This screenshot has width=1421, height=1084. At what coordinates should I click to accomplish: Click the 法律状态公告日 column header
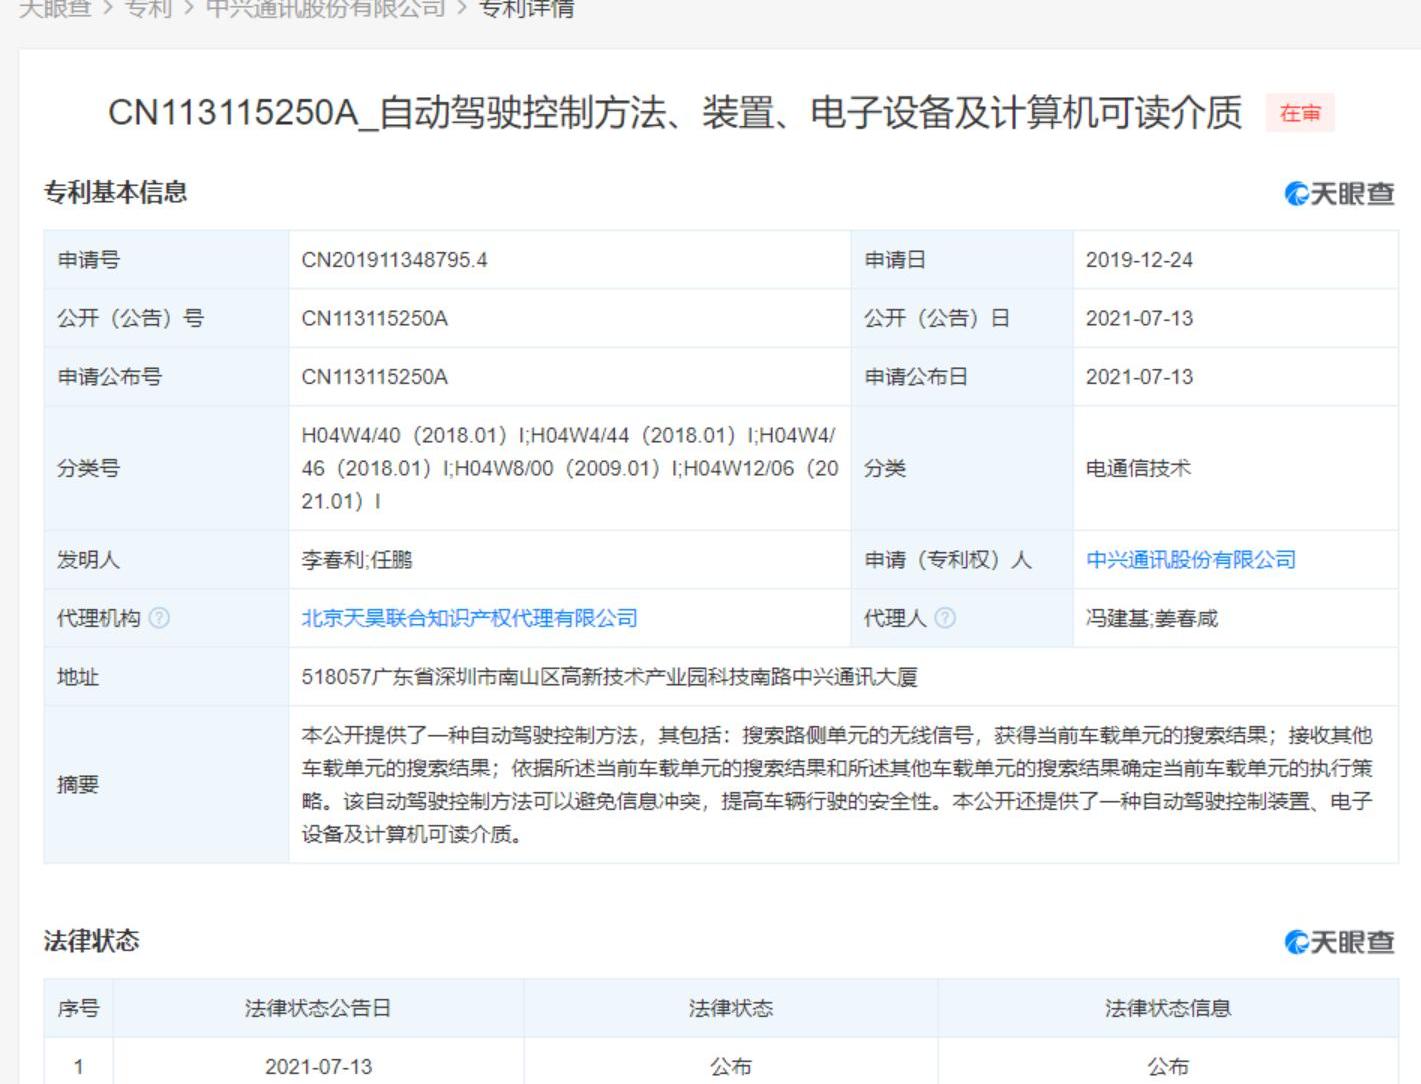click(318, 1008)
